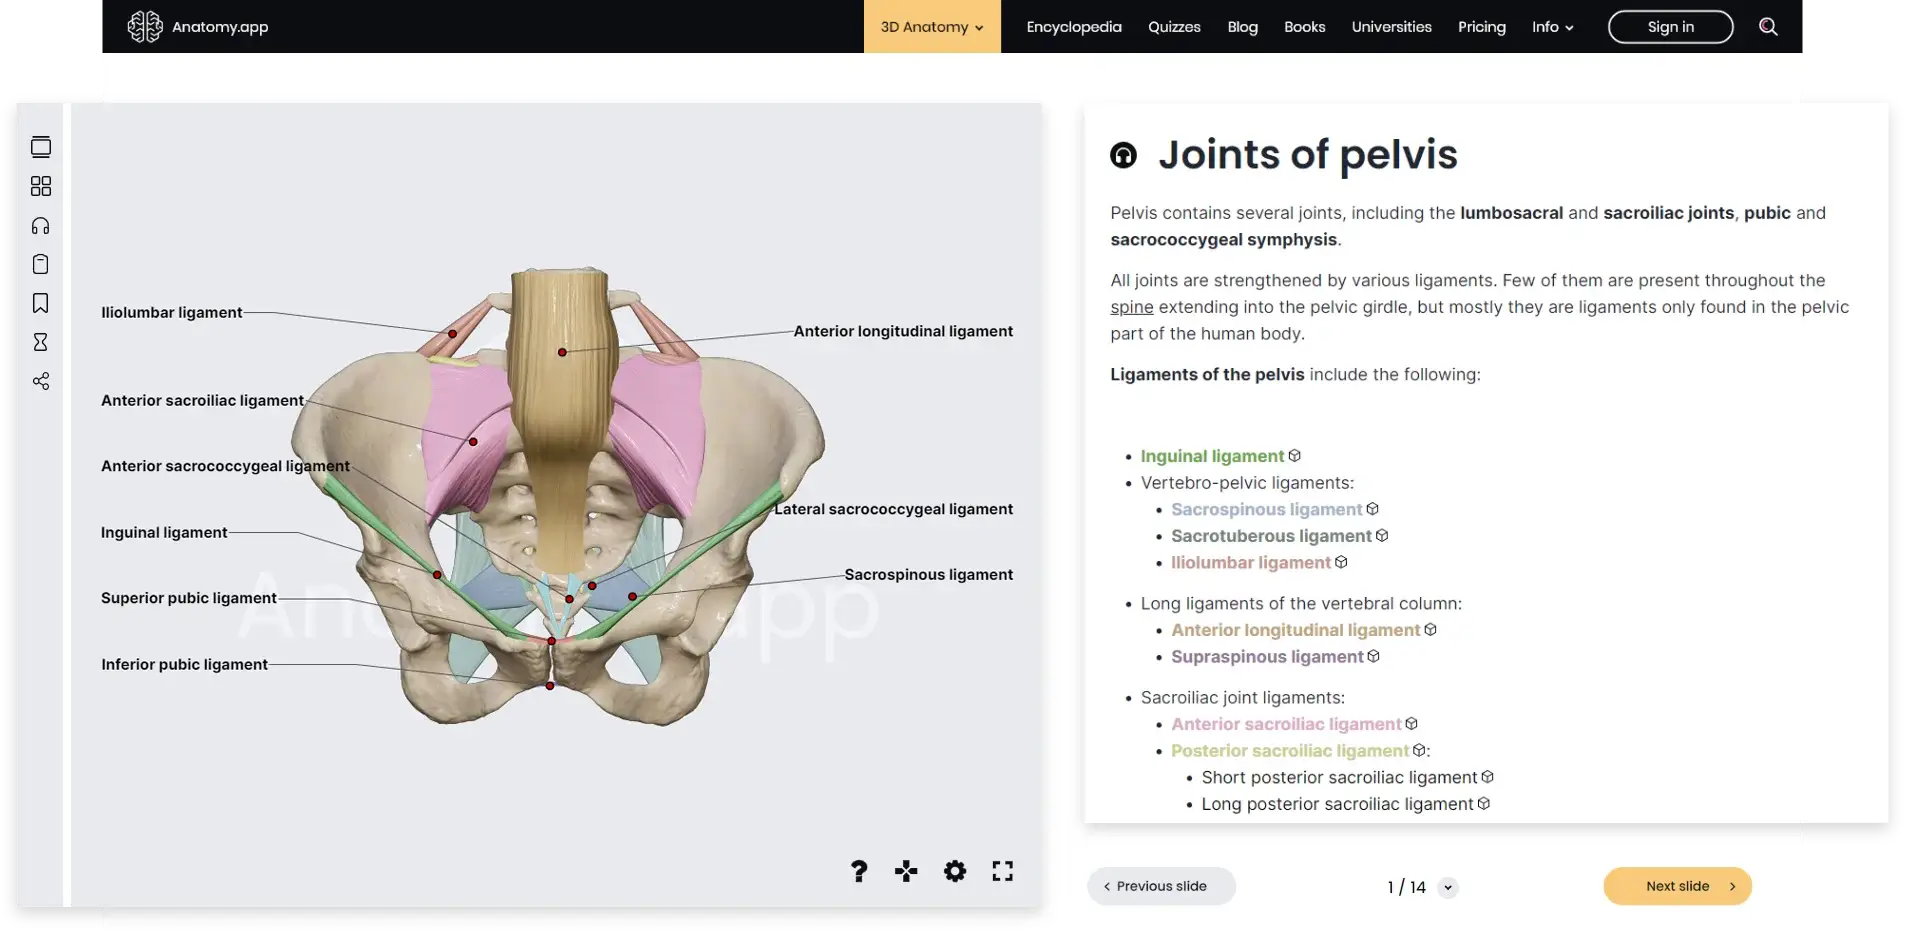Open the Sacrospinous ligament link
Image resolution: width=1918 pixels, height=938 pixels.
(1266, 509)
